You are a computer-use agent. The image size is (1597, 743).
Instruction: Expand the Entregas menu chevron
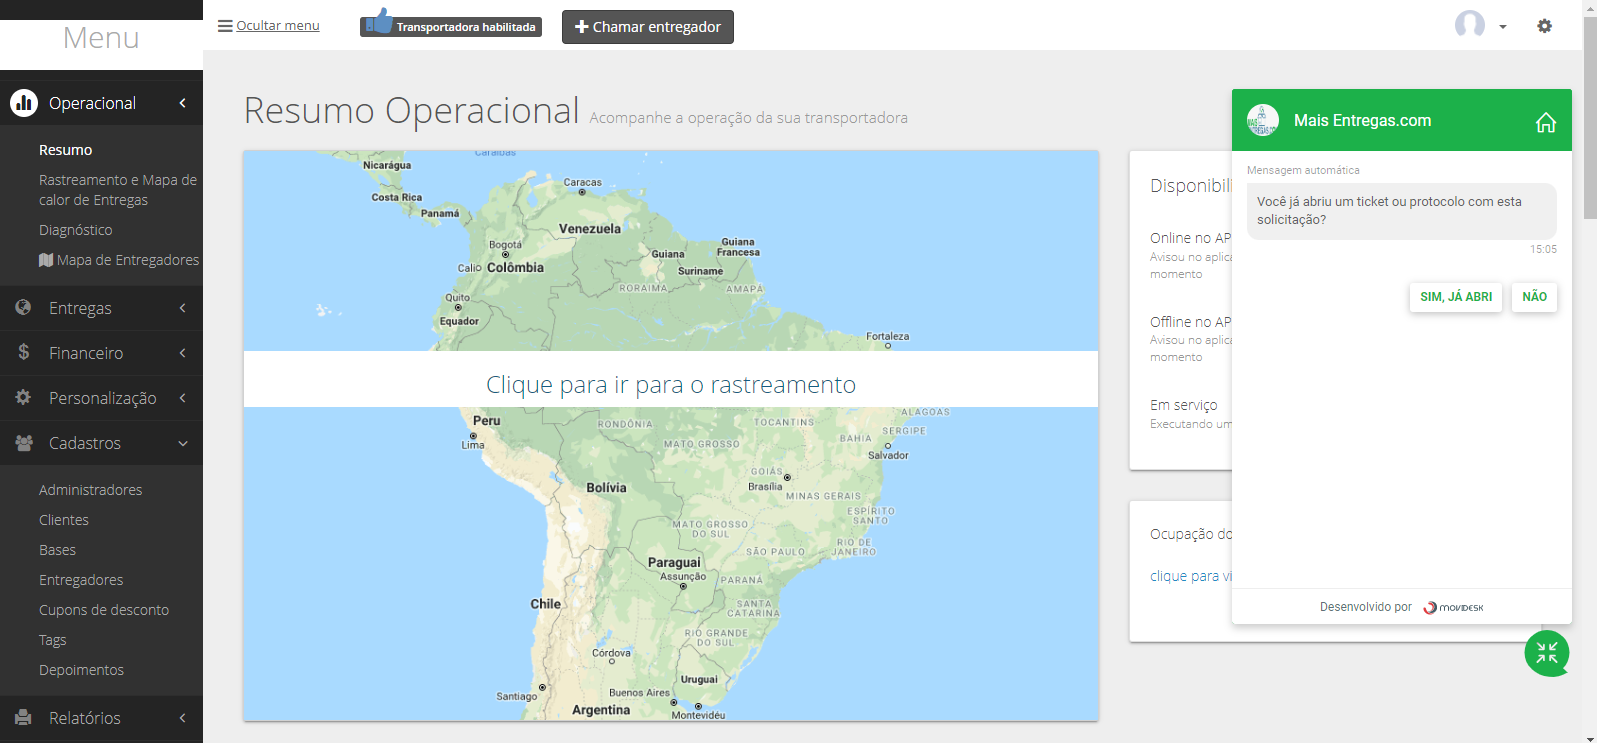(x=183, y=308)
